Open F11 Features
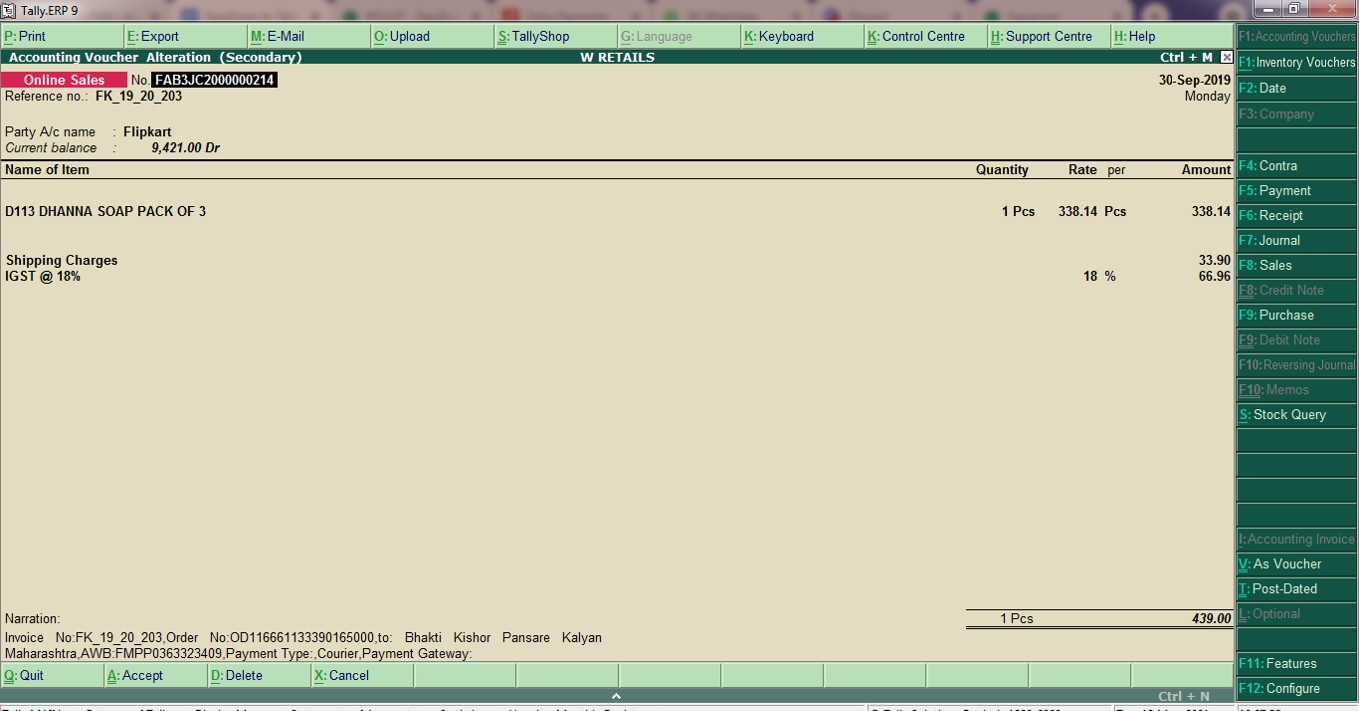 [1297, 664]
